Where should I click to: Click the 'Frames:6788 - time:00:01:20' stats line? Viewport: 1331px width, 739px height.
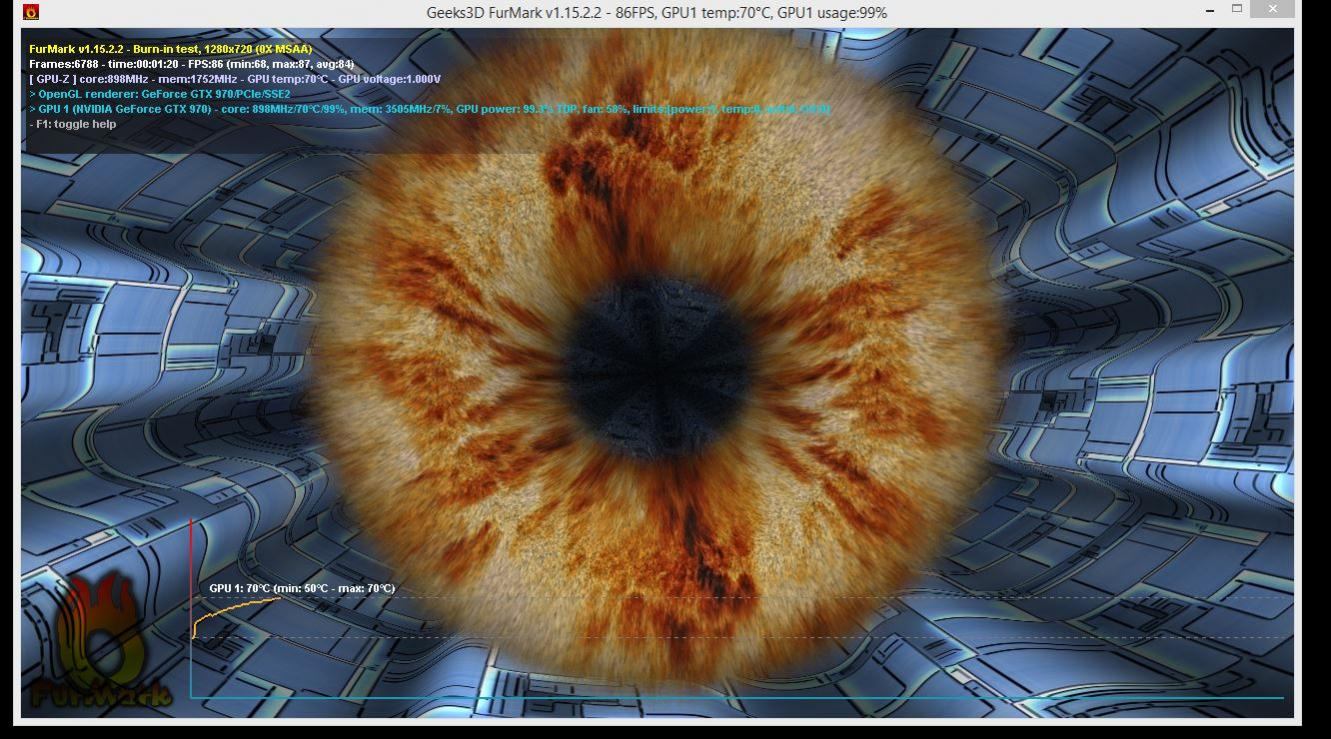coord(192,64)
